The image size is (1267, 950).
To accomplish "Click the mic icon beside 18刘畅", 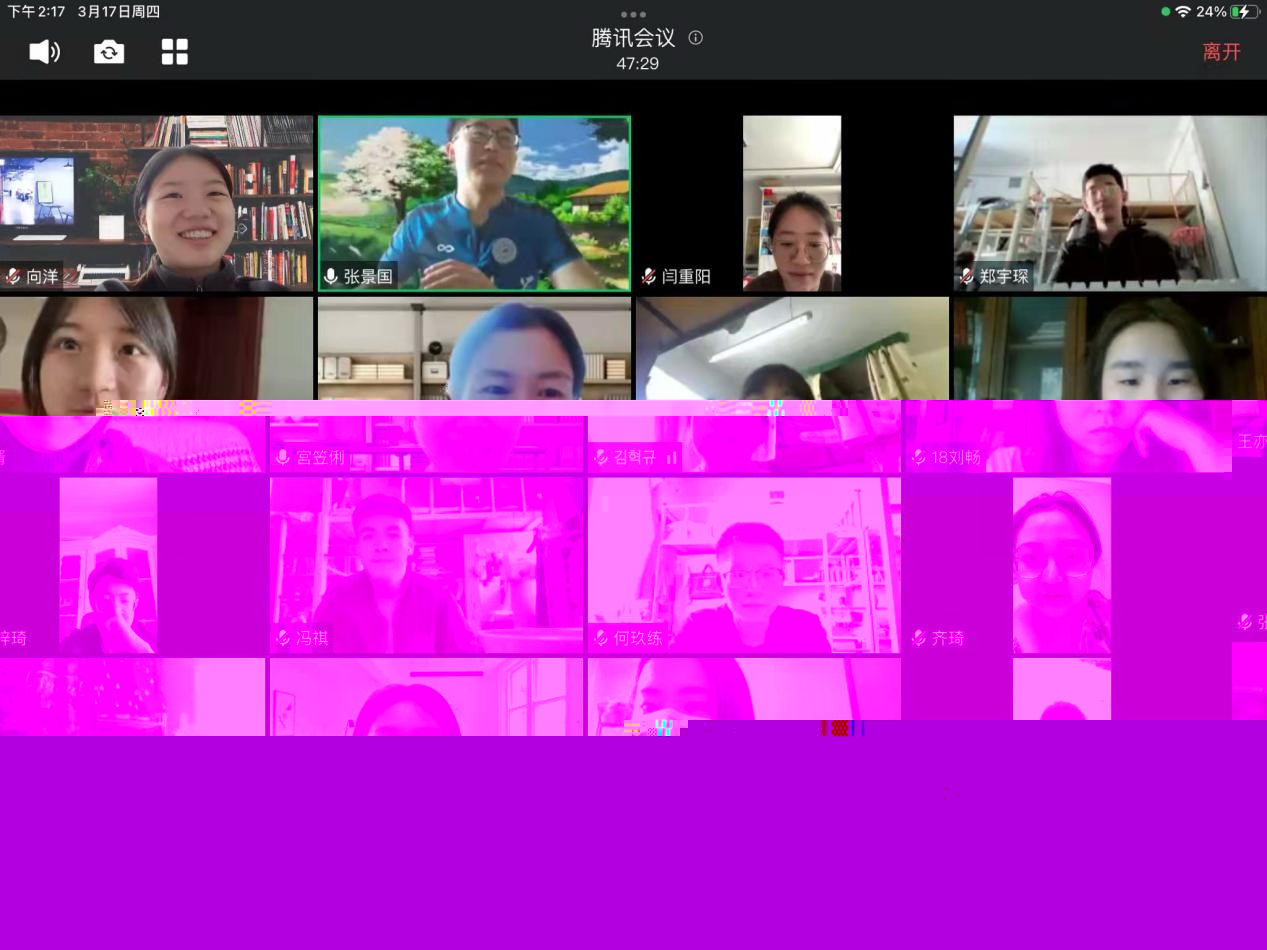I will 919,458.
